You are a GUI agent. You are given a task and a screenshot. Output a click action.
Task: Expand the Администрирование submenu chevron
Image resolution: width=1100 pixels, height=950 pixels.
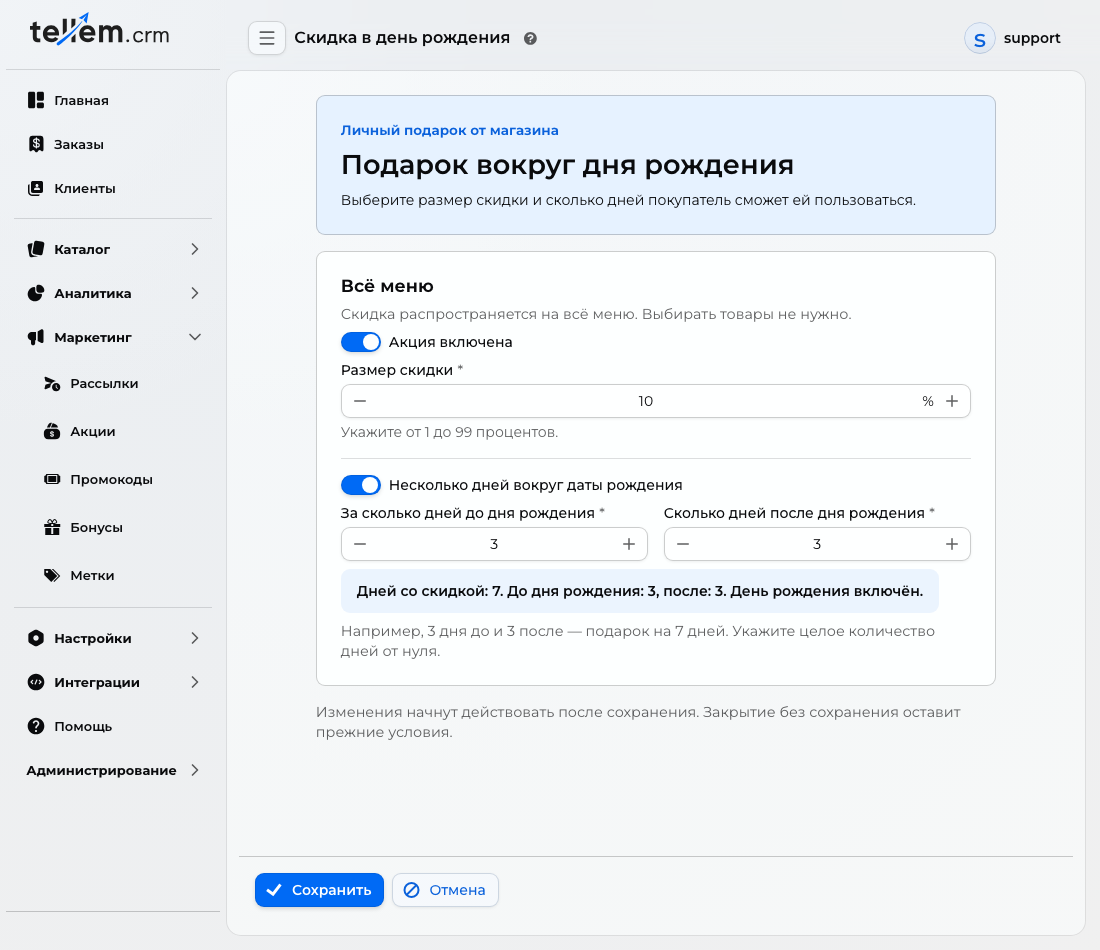click(x=194, y=770)
